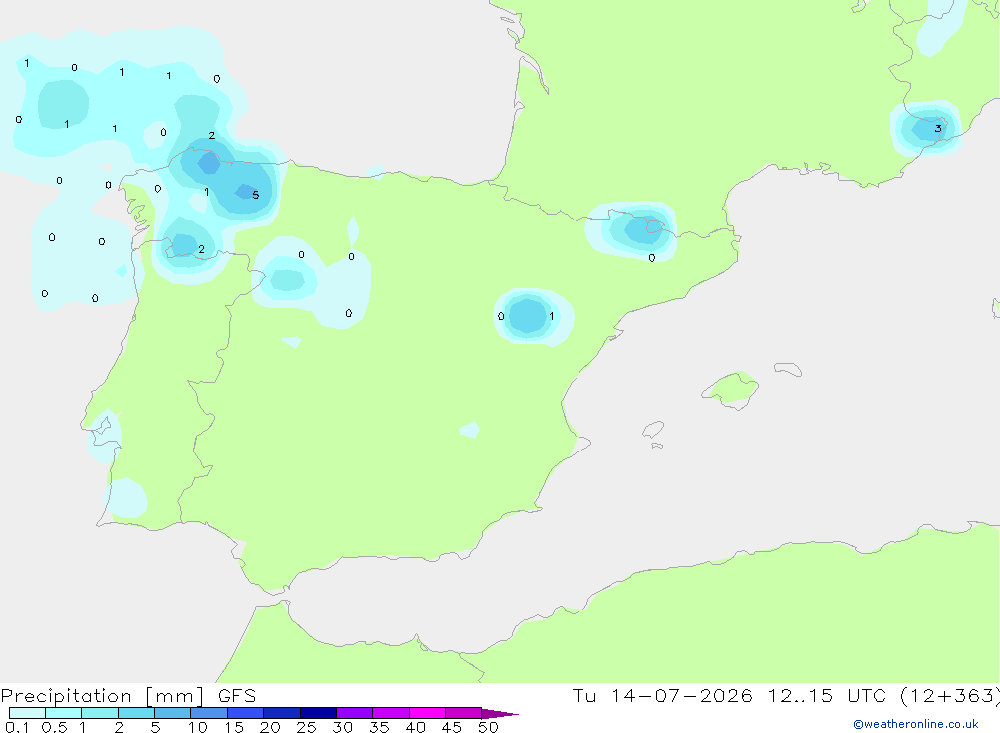
Task: Pick the 45–50 mm legend swatch
Action: (x=463, y=713)
